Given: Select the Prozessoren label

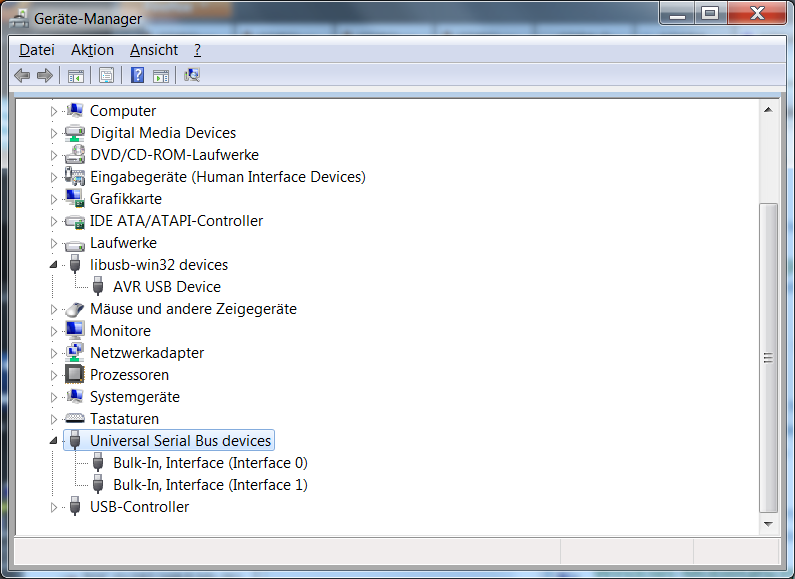Looking at the screenshot, I should coord(129,375).
